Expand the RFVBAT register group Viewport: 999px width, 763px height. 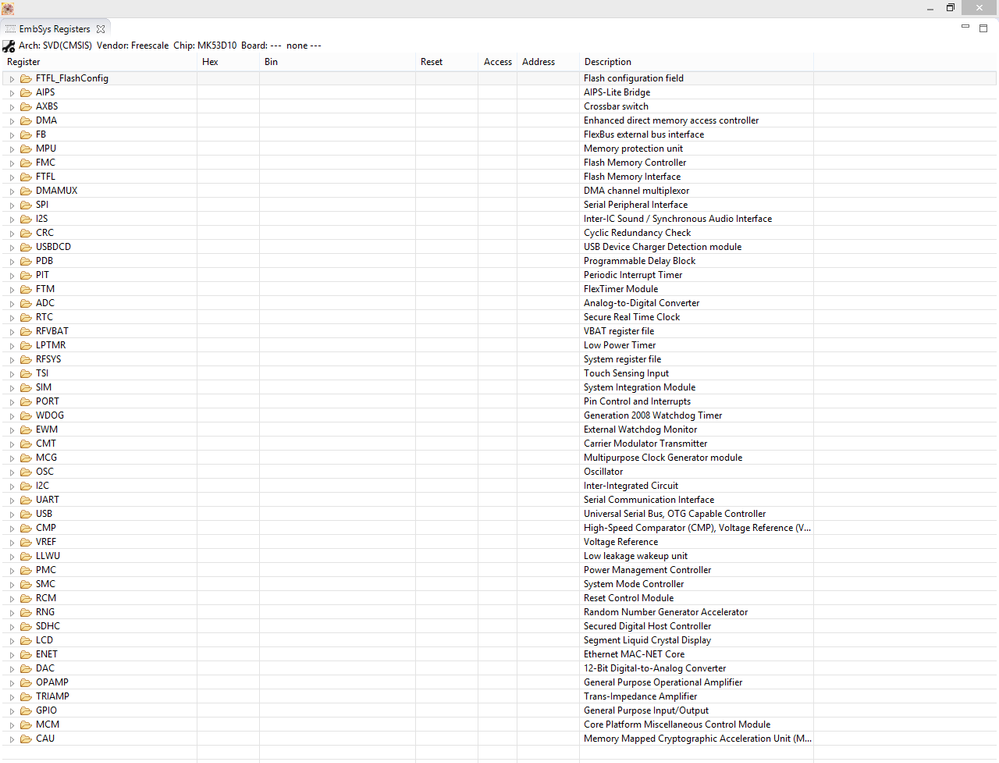[x=11, y=332]
